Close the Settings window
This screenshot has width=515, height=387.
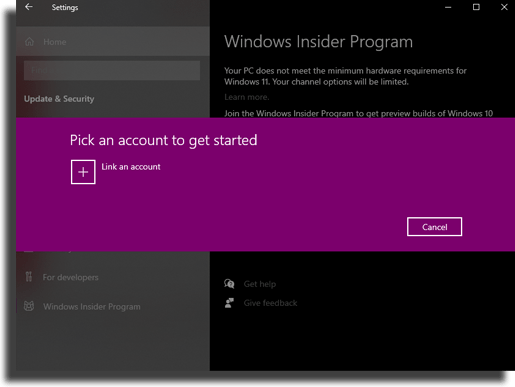(504, 7)
